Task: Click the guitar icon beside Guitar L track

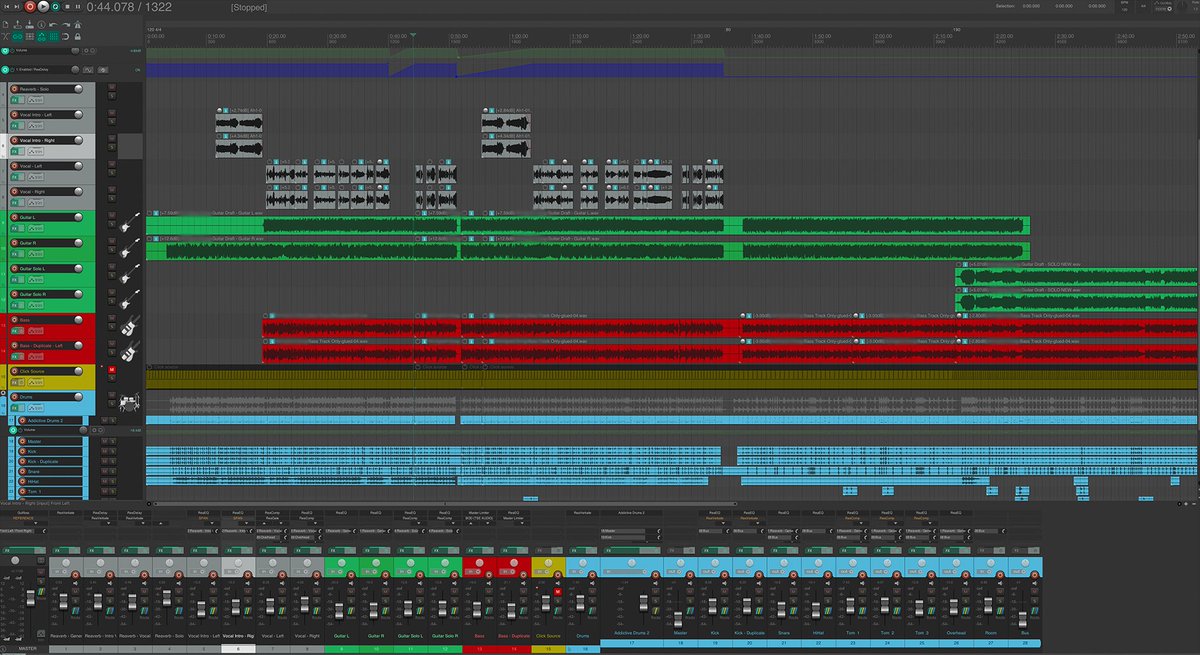Action: (x=126, y=221)
